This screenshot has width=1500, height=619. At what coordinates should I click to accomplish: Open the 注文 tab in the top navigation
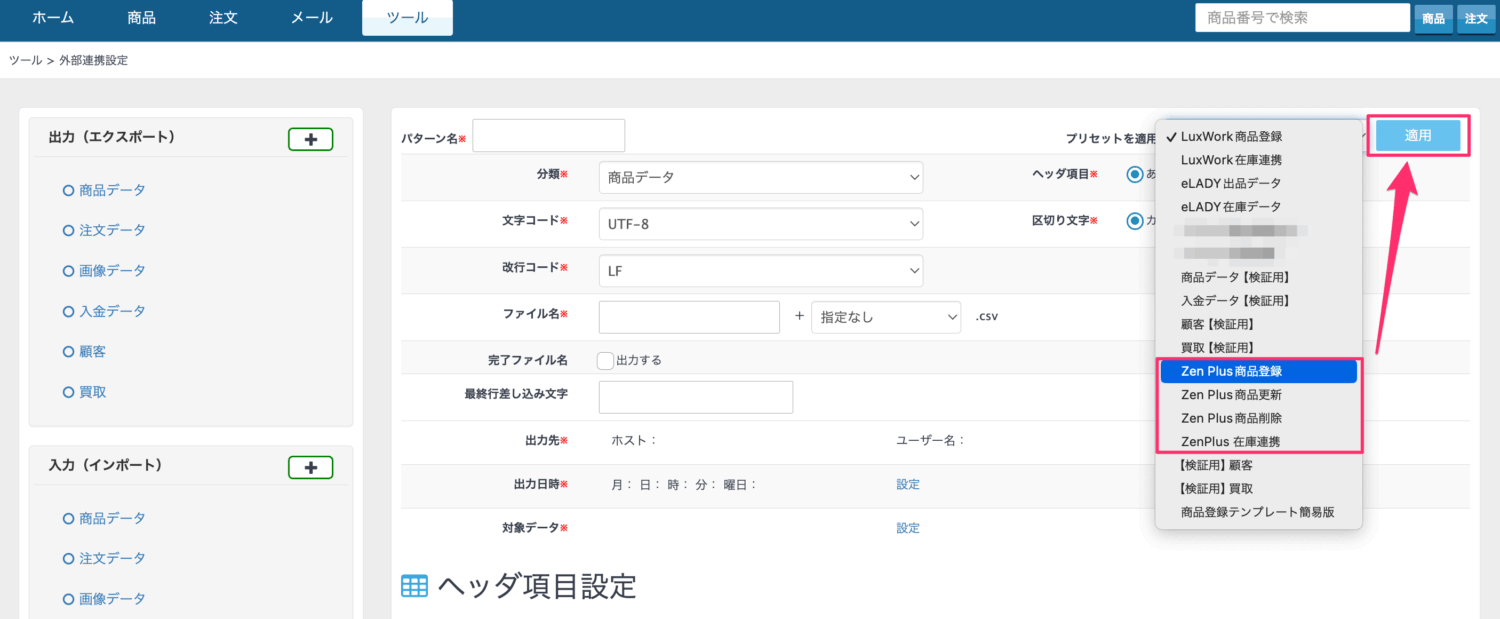pos(223,18)
